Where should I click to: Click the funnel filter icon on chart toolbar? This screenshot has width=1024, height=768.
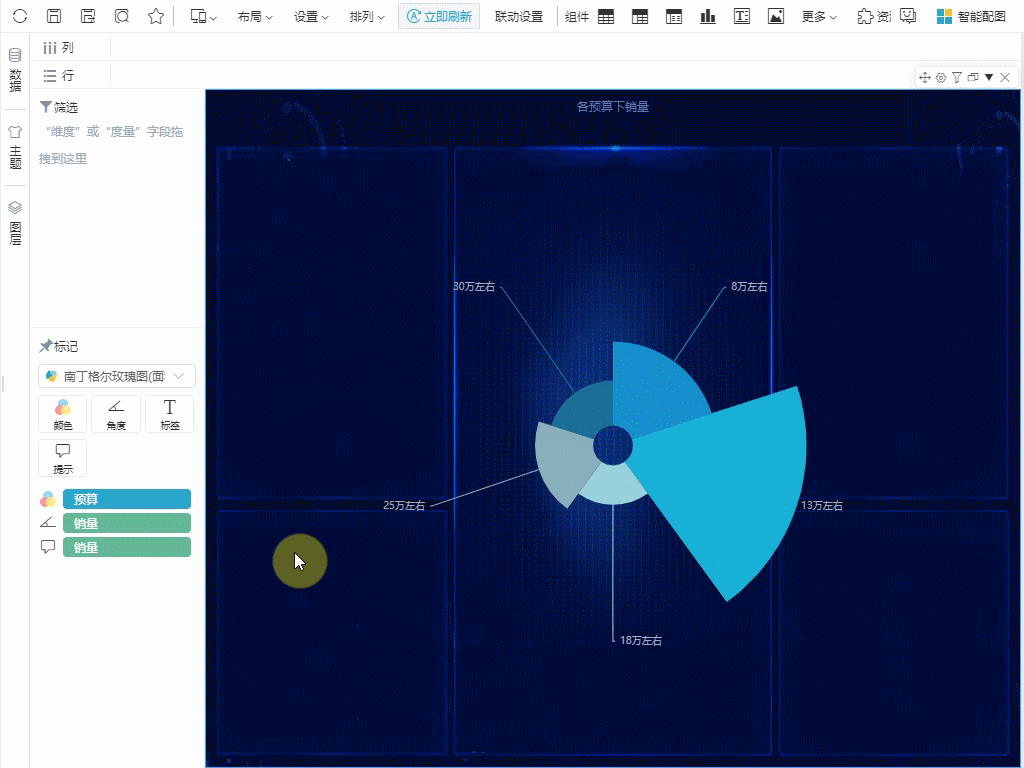coord(956,77)
